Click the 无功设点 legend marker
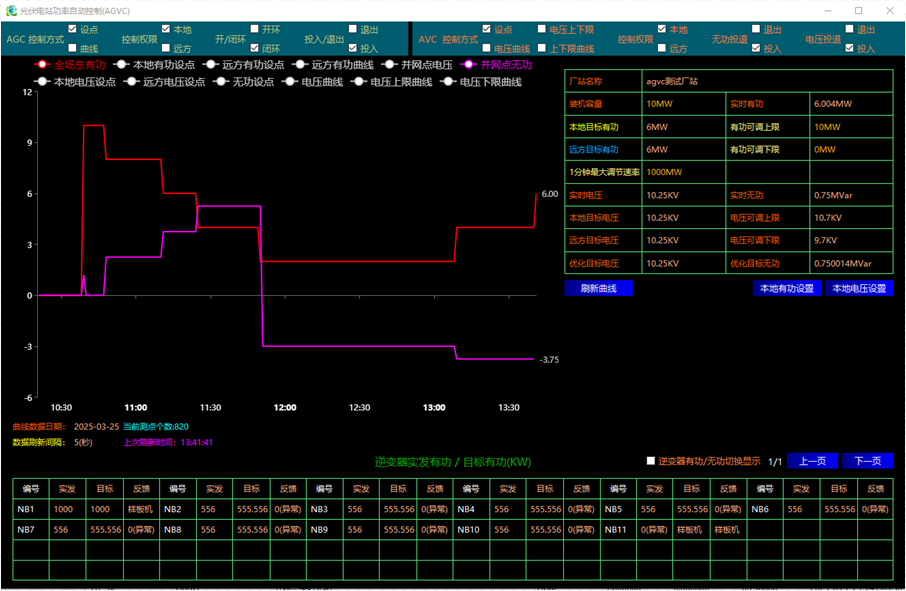906x591 pixels. pyautogui.click(x=219, y=82)
